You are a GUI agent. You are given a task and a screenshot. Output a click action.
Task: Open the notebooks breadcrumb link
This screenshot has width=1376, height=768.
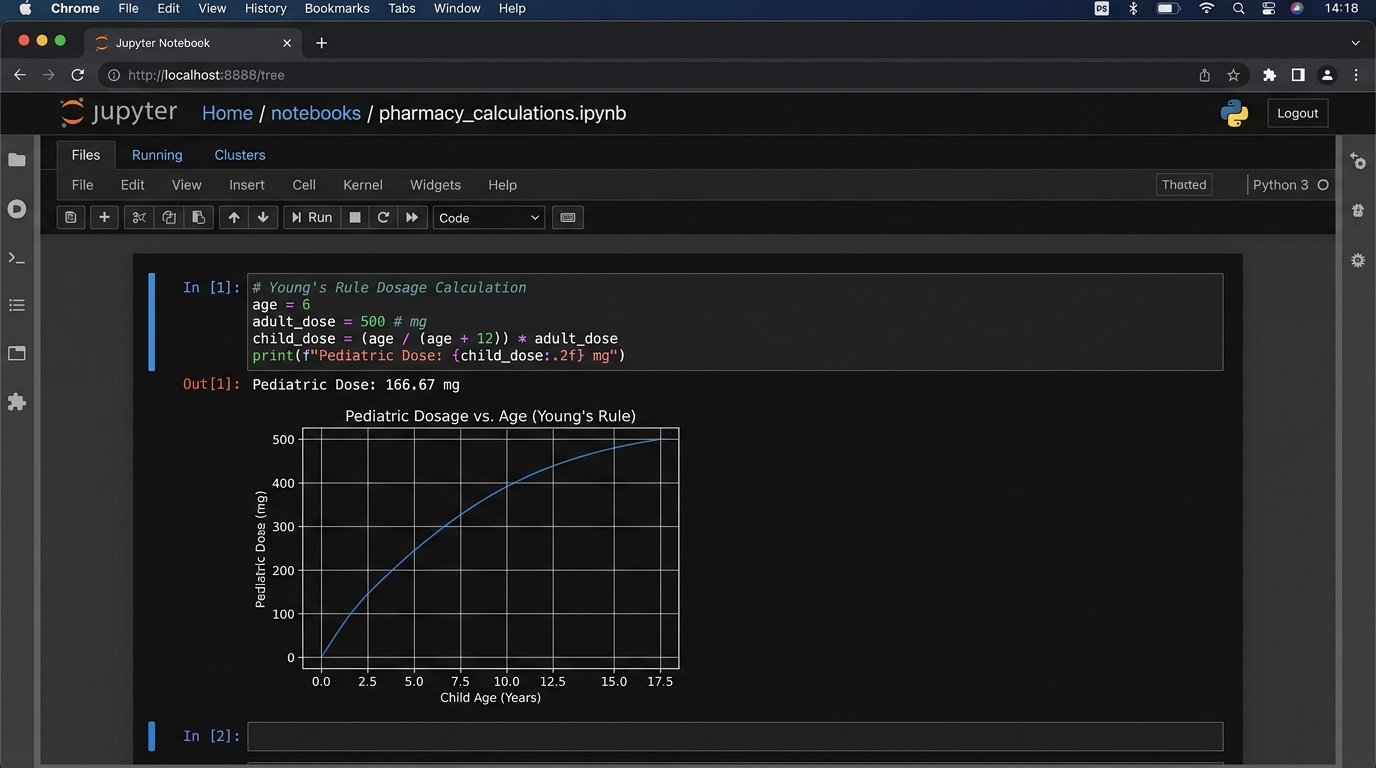click(x=316, y=113)
